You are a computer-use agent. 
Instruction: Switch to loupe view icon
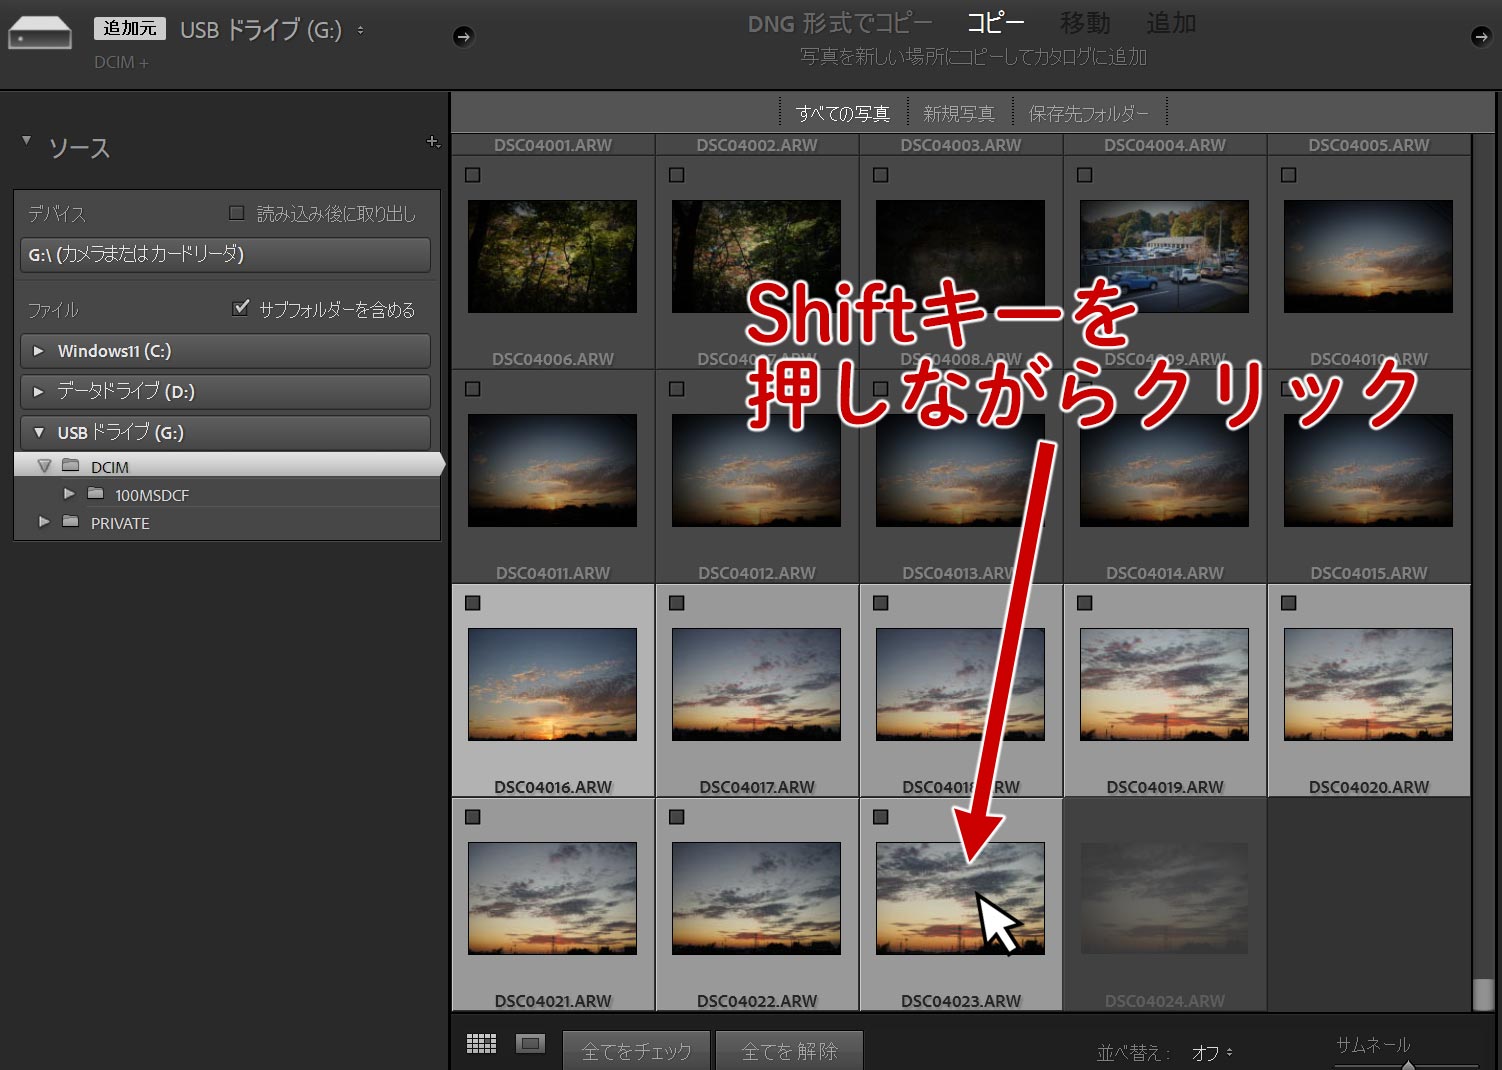pos(530,1044)
